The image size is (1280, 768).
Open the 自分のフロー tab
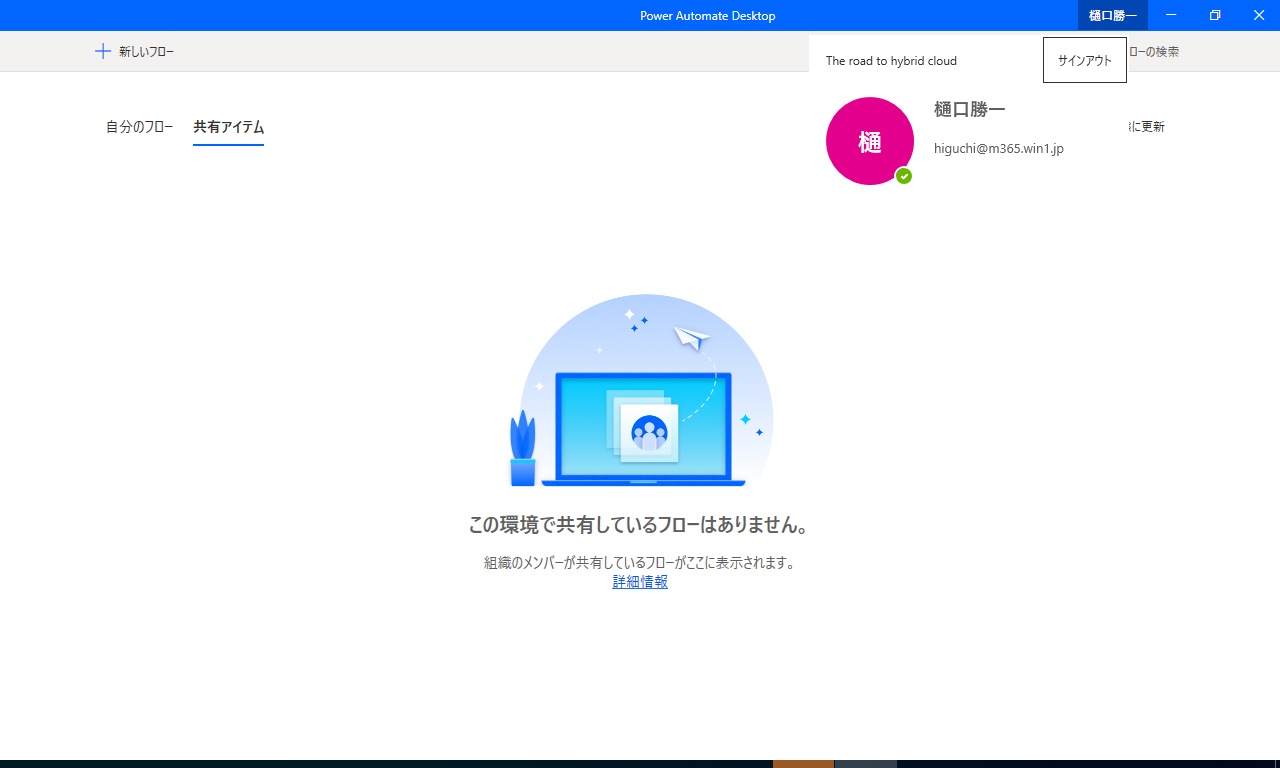point(140,127)
